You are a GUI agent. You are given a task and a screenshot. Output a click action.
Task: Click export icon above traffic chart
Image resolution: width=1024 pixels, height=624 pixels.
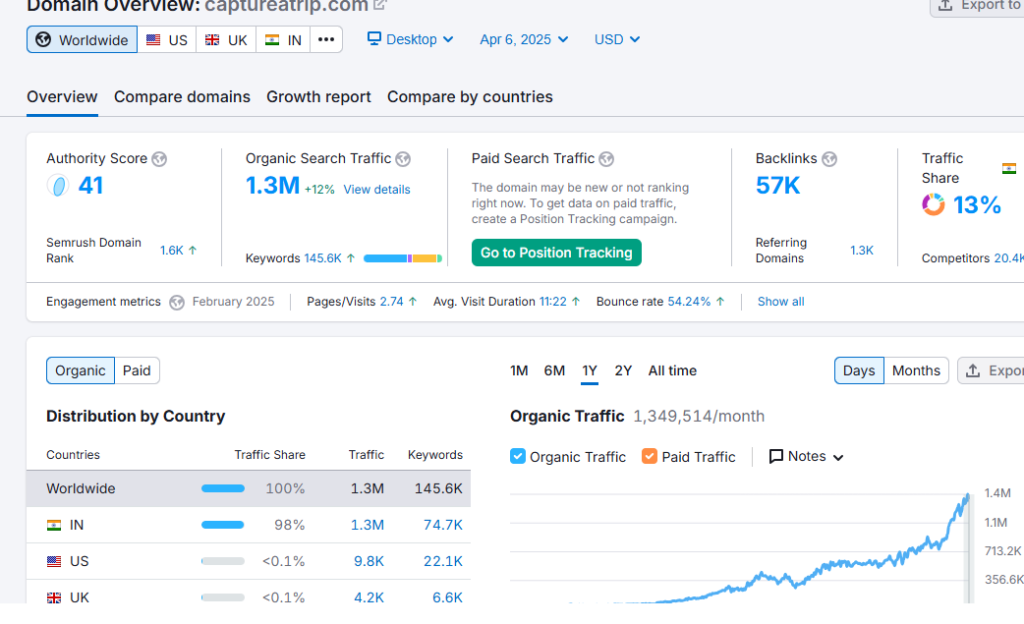tap(973, 371)
